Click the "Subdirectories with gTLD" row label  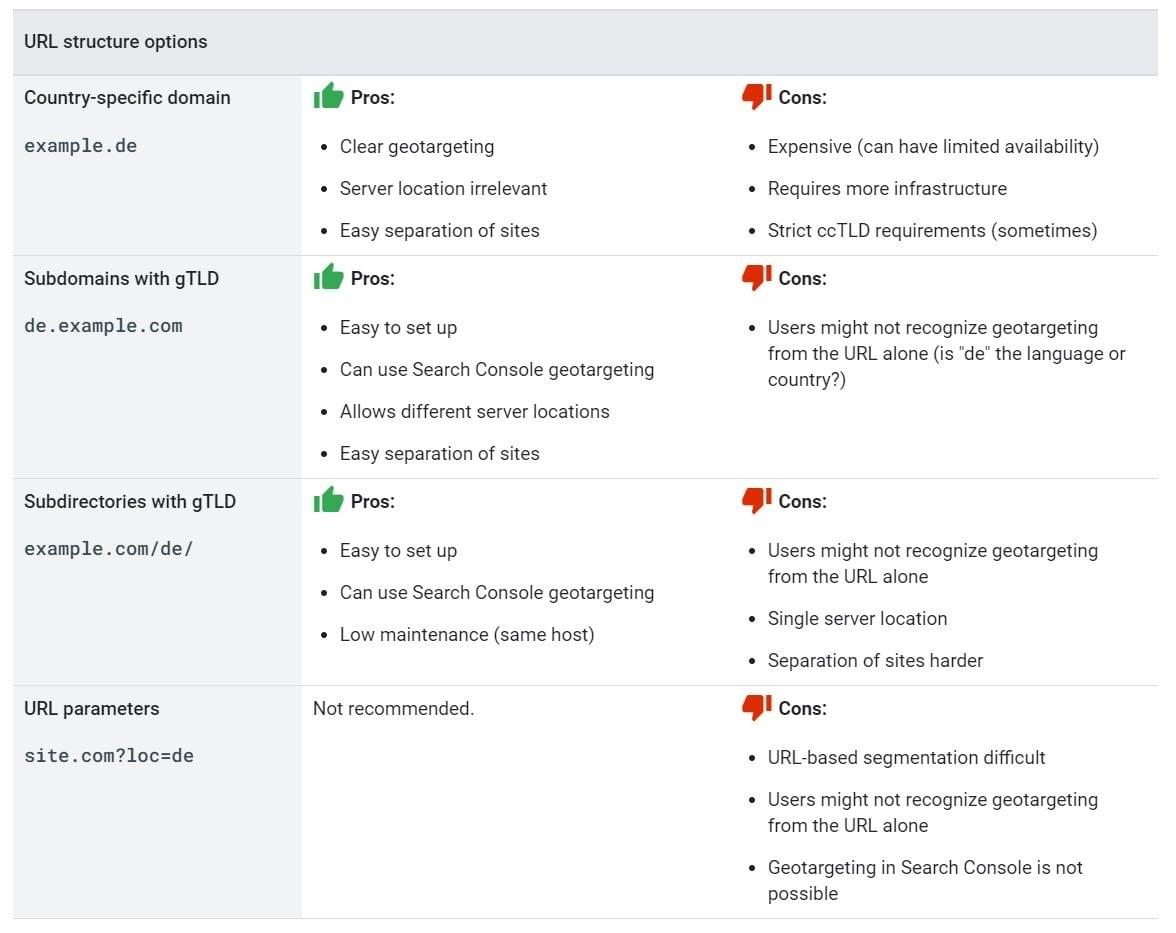click(x=130, y=501)
